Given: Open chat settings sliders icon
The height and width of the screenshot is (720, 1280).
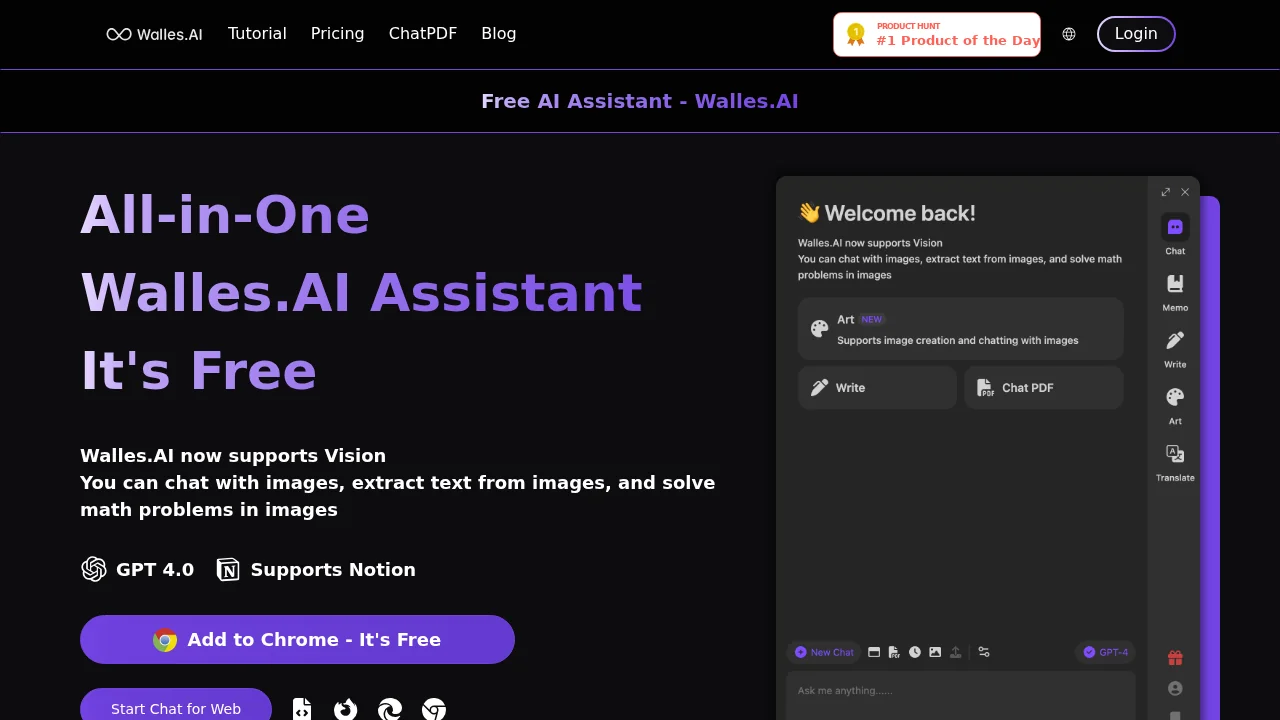Looking at the screenshot, I should (x=984, y=652).
